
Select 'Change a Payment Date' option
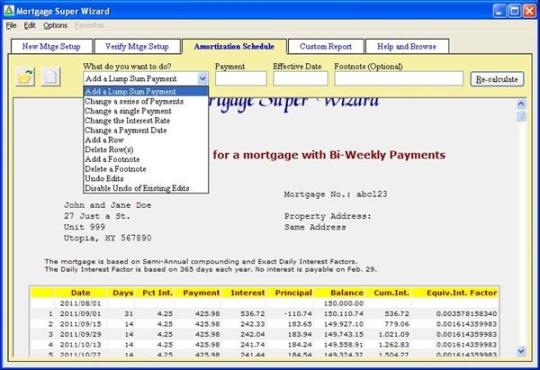[x=146, y=130]
